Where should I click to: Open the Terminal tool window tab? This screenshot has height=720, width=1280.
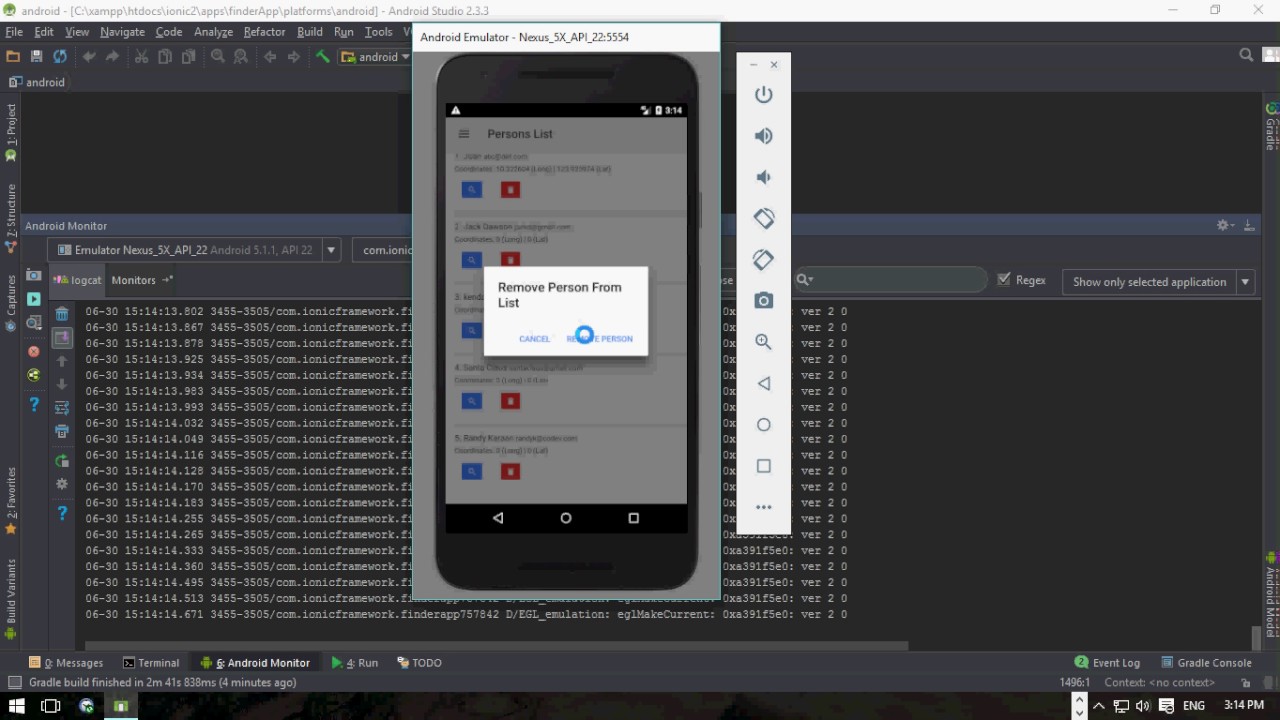[151, 662]
